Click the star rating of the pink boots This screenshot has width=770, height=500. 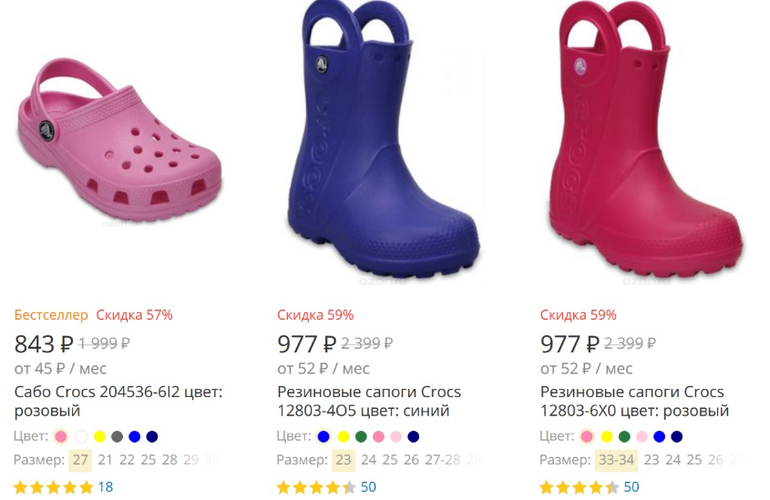coord(579,487)
